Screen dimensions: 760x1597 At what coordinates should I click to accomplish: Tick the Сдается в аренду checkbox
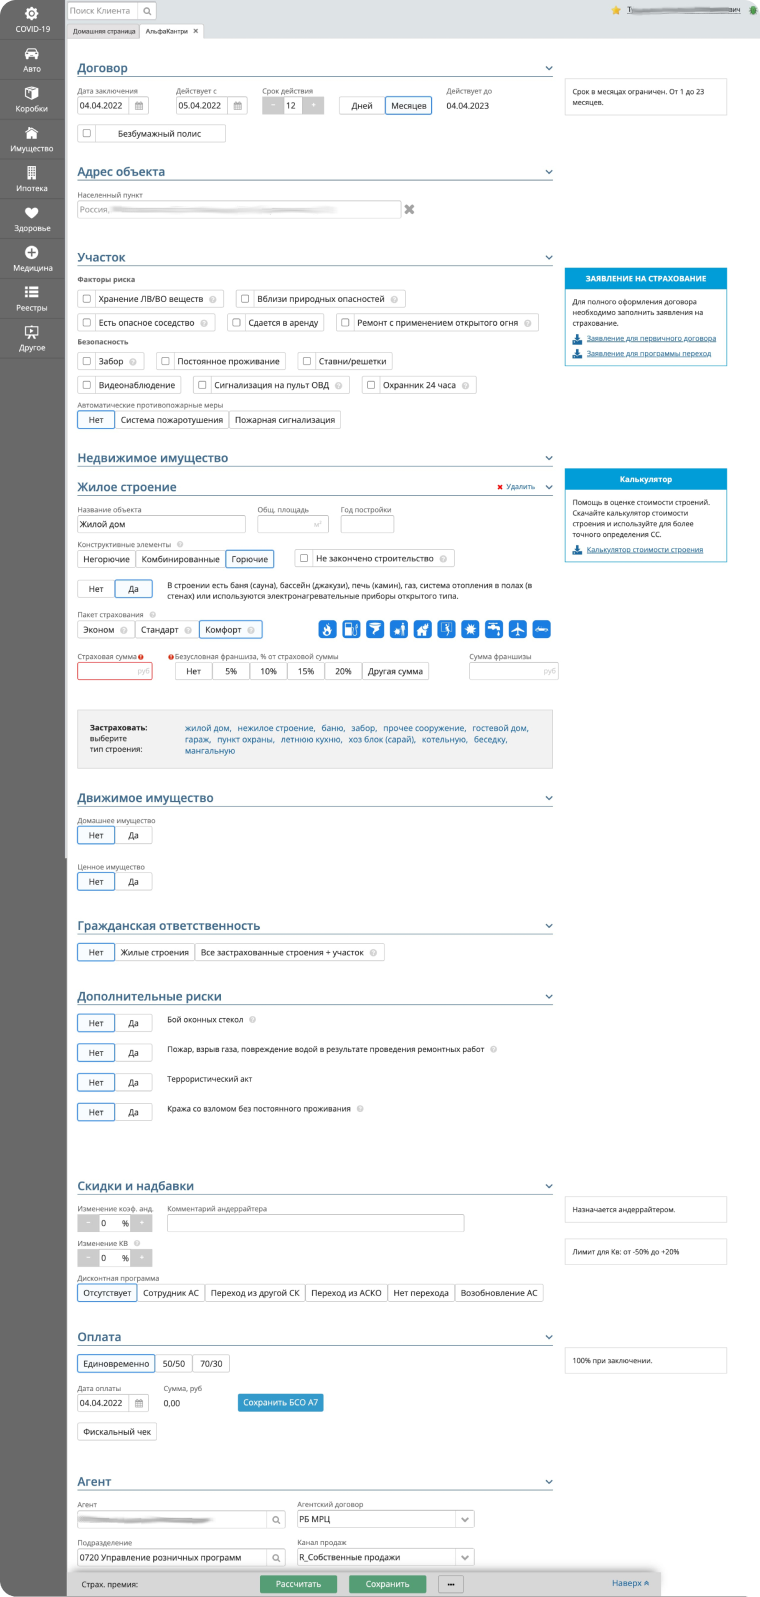pos(237,323)
